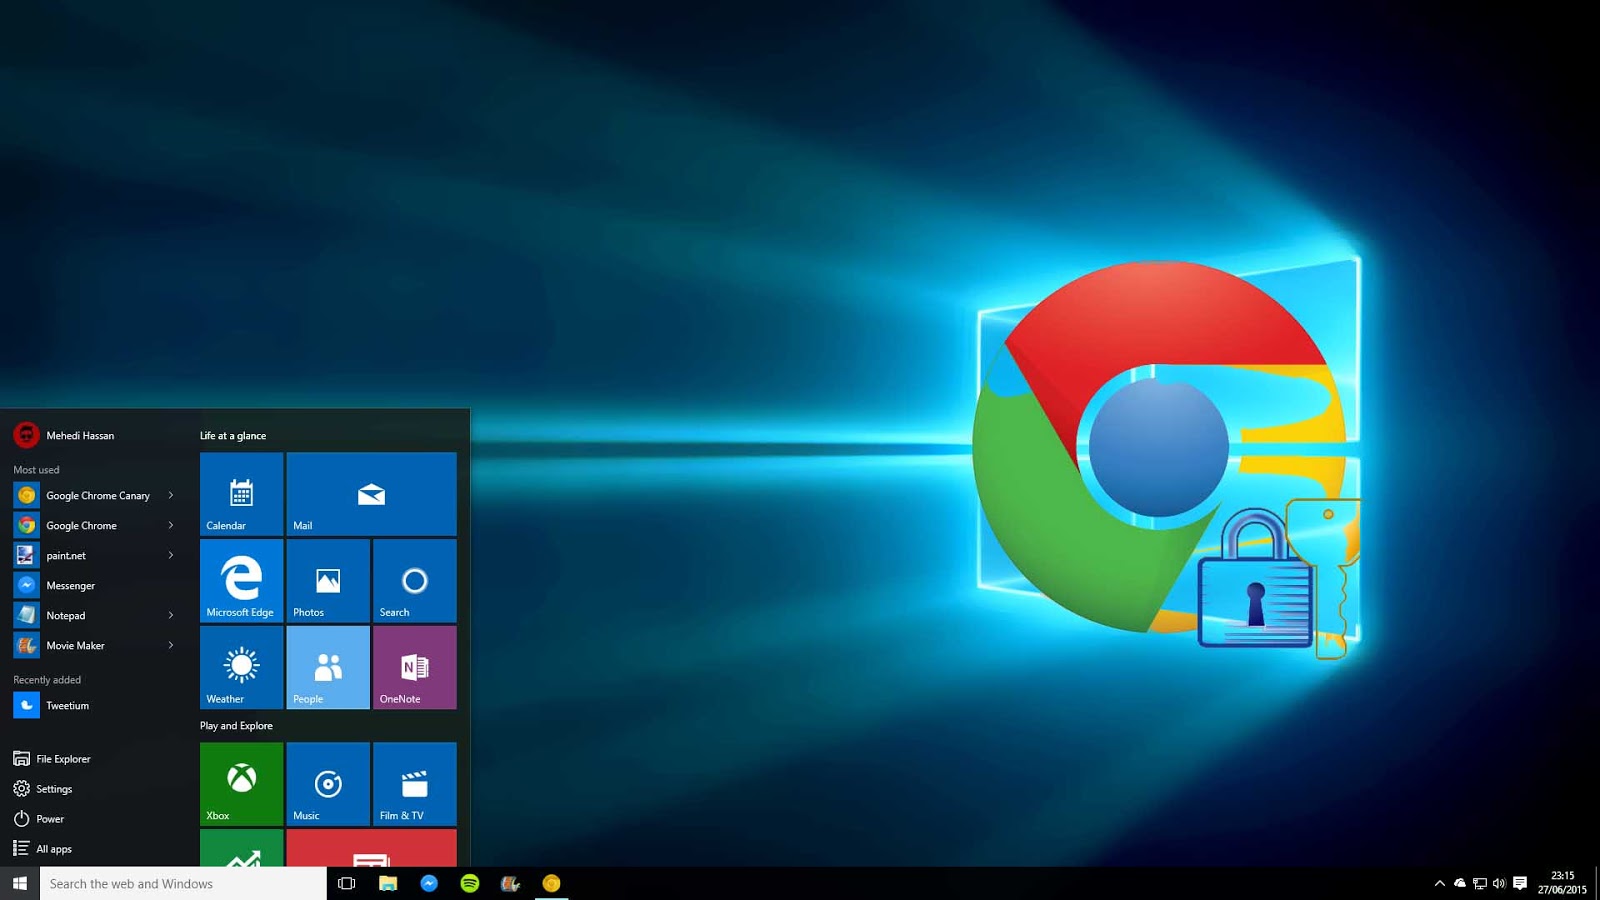
Task: Switch to Chrome Canary on the taskbar
Action: [551, 883]
